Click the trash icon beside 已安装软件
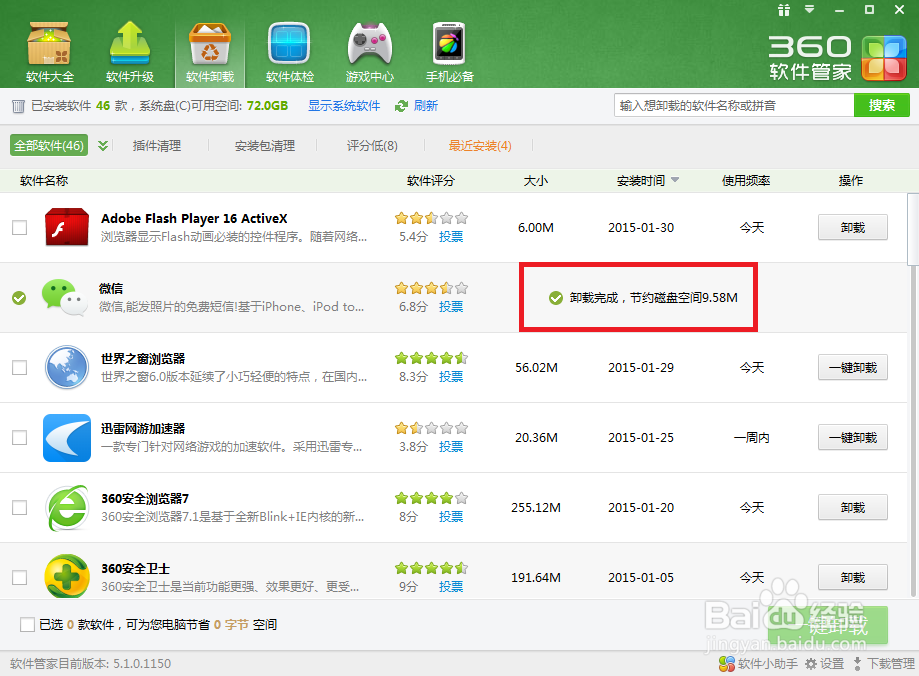 (18, 106)
